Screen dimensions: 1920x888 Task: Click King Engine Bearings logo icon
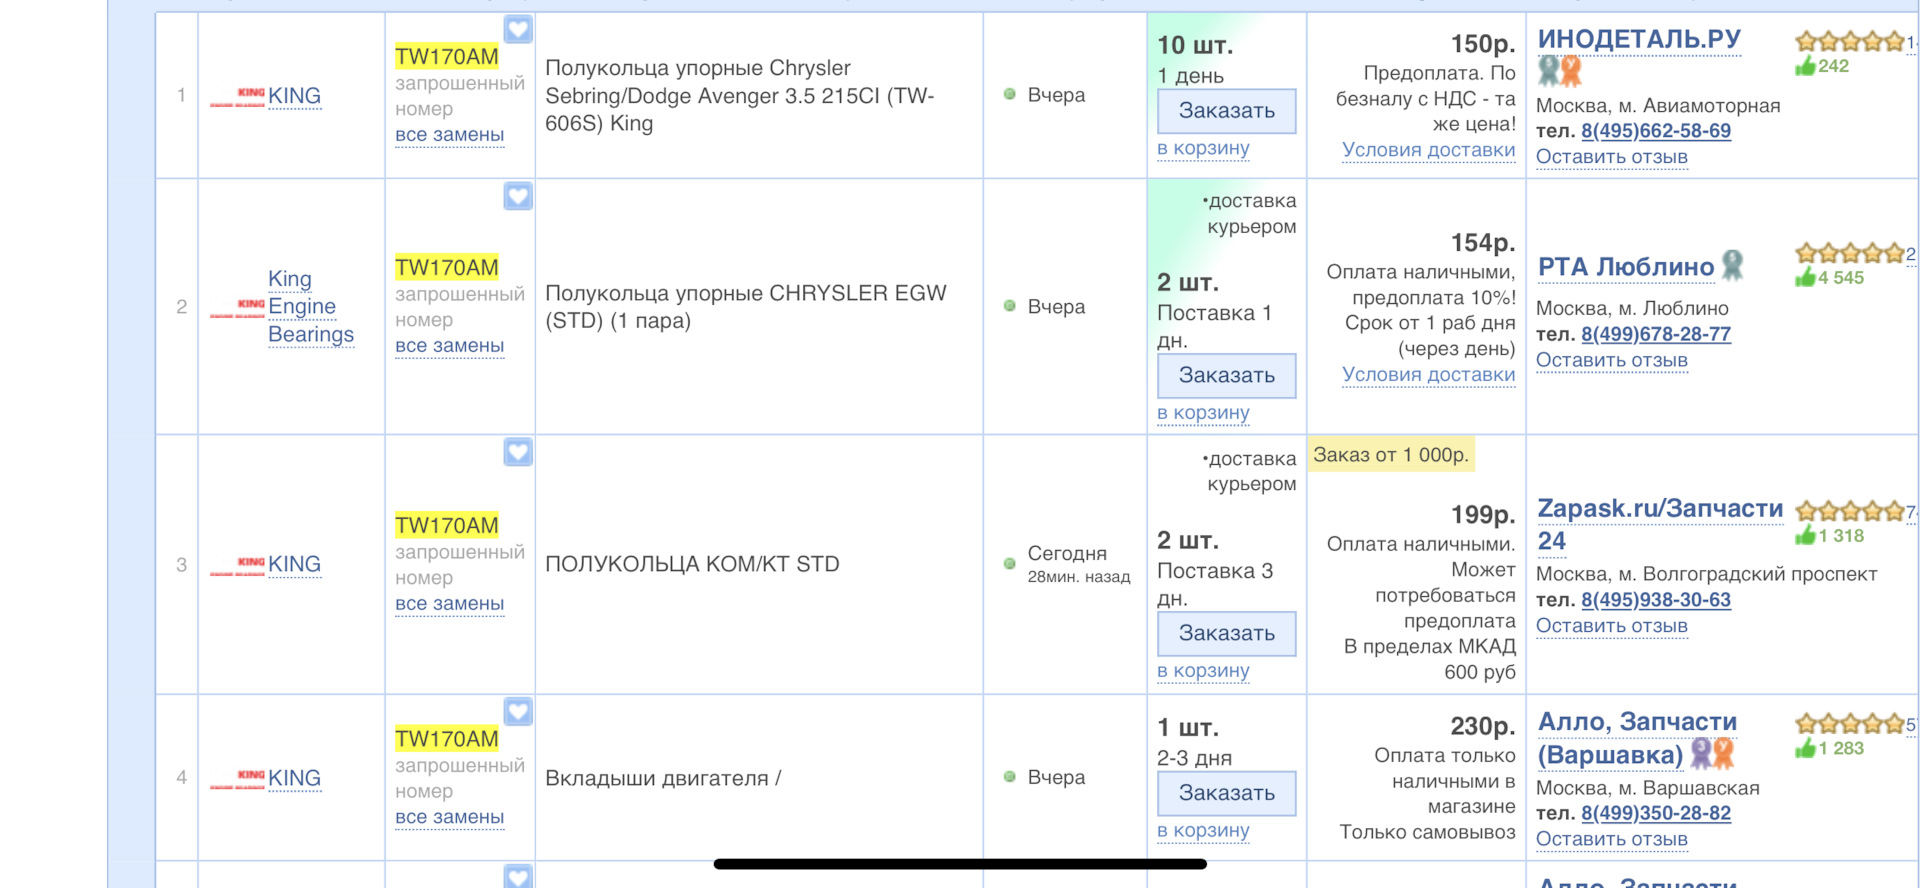point(238,308)
